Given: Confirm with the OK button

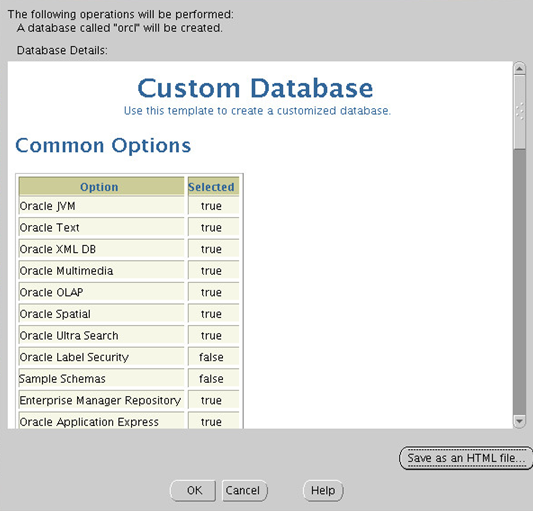Looking at the screenshot, I should pos(193,490).
